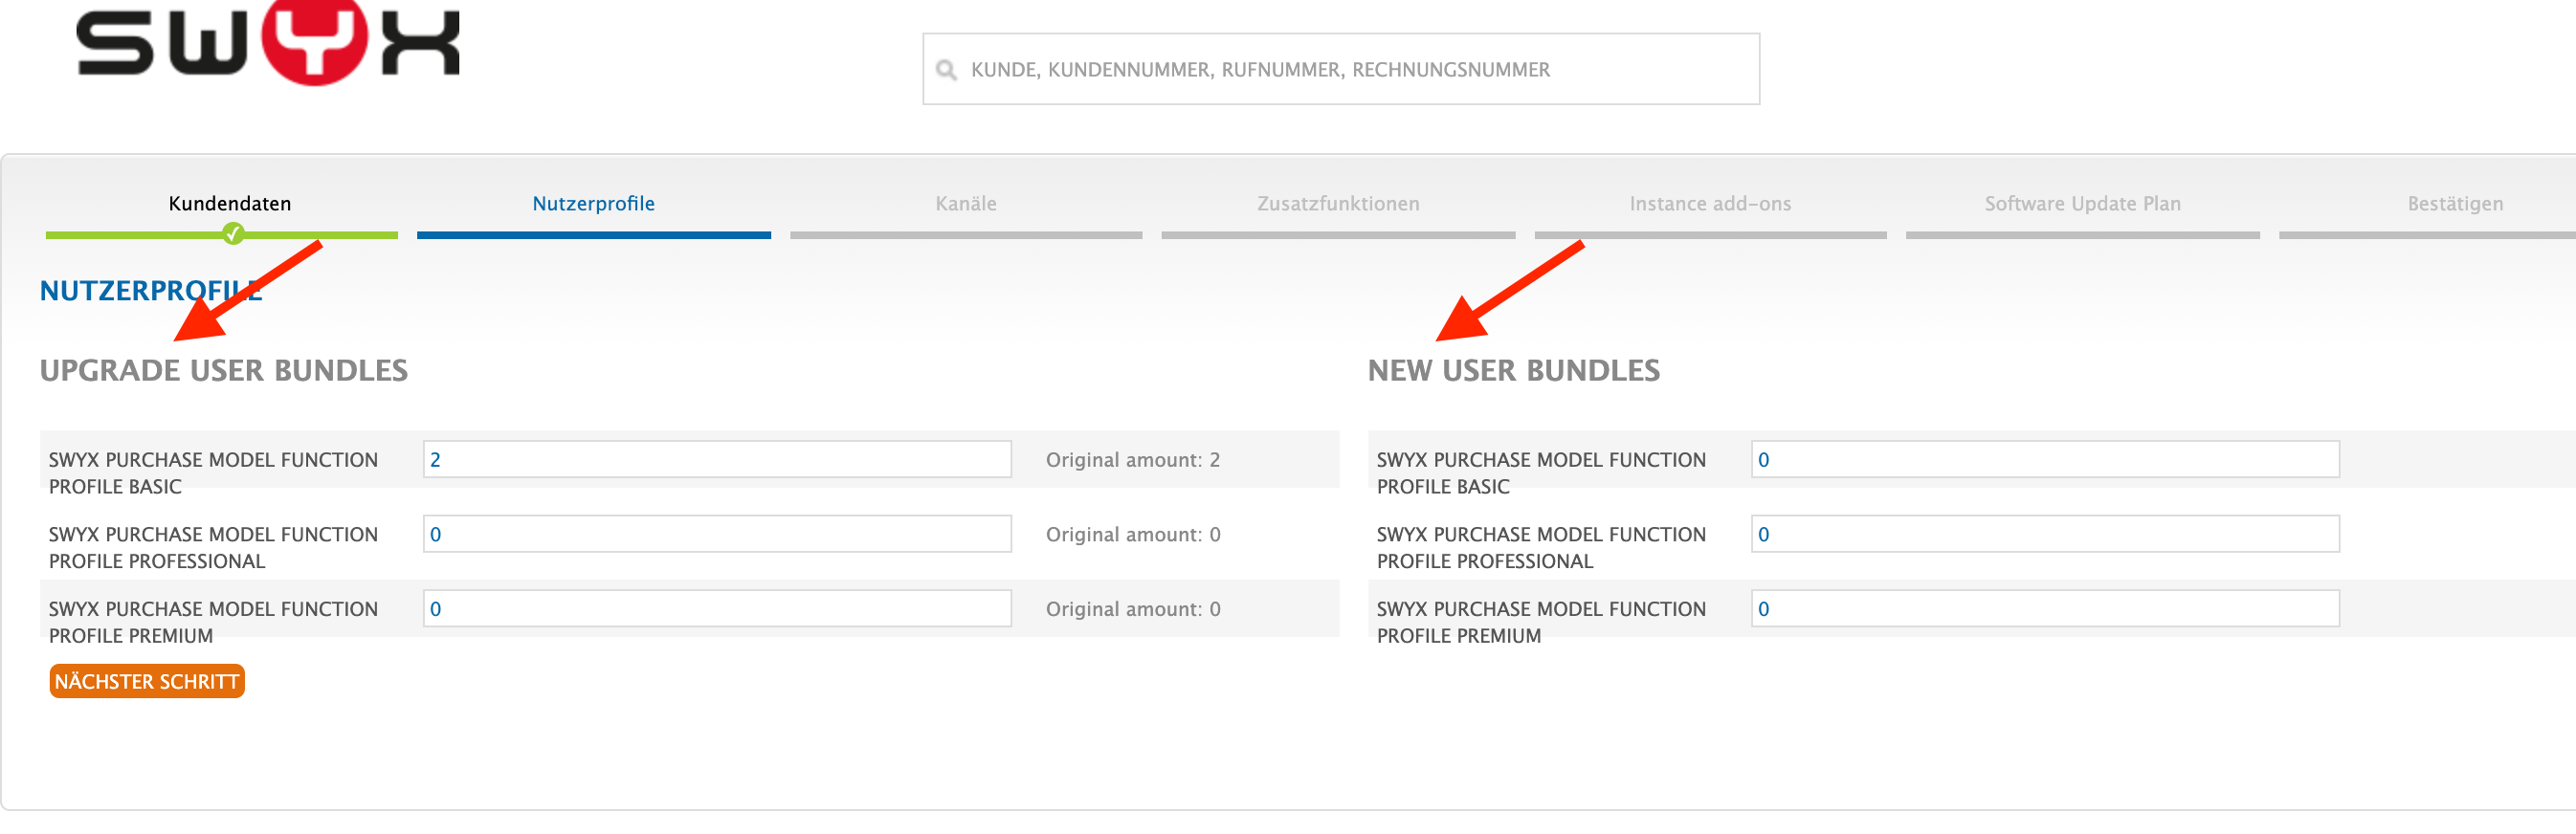Switch to Instance add-ons step
Image resolution: width=2576 pixels, height=834 pixels.
coord(1709,204)
